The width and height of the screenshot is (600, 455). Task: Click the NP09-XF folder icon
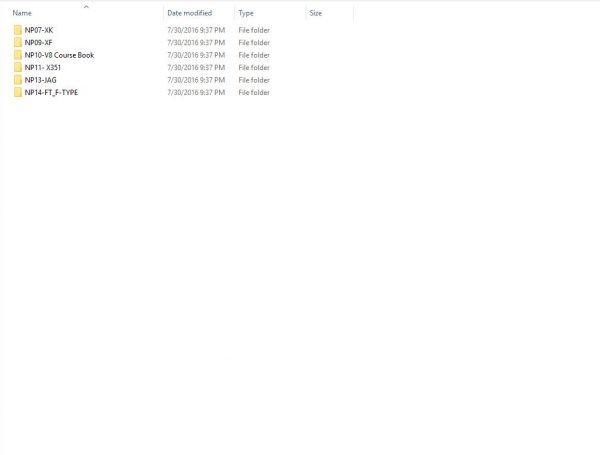[18, 42]
